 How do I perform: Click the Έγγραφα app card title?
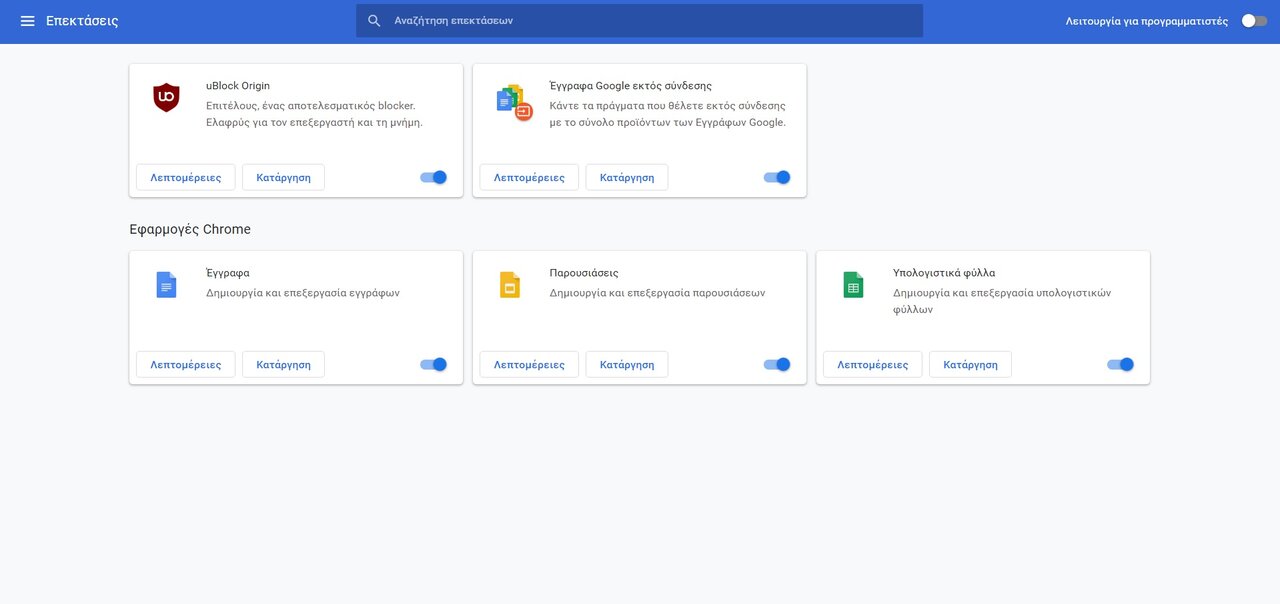tap(228, 273)
